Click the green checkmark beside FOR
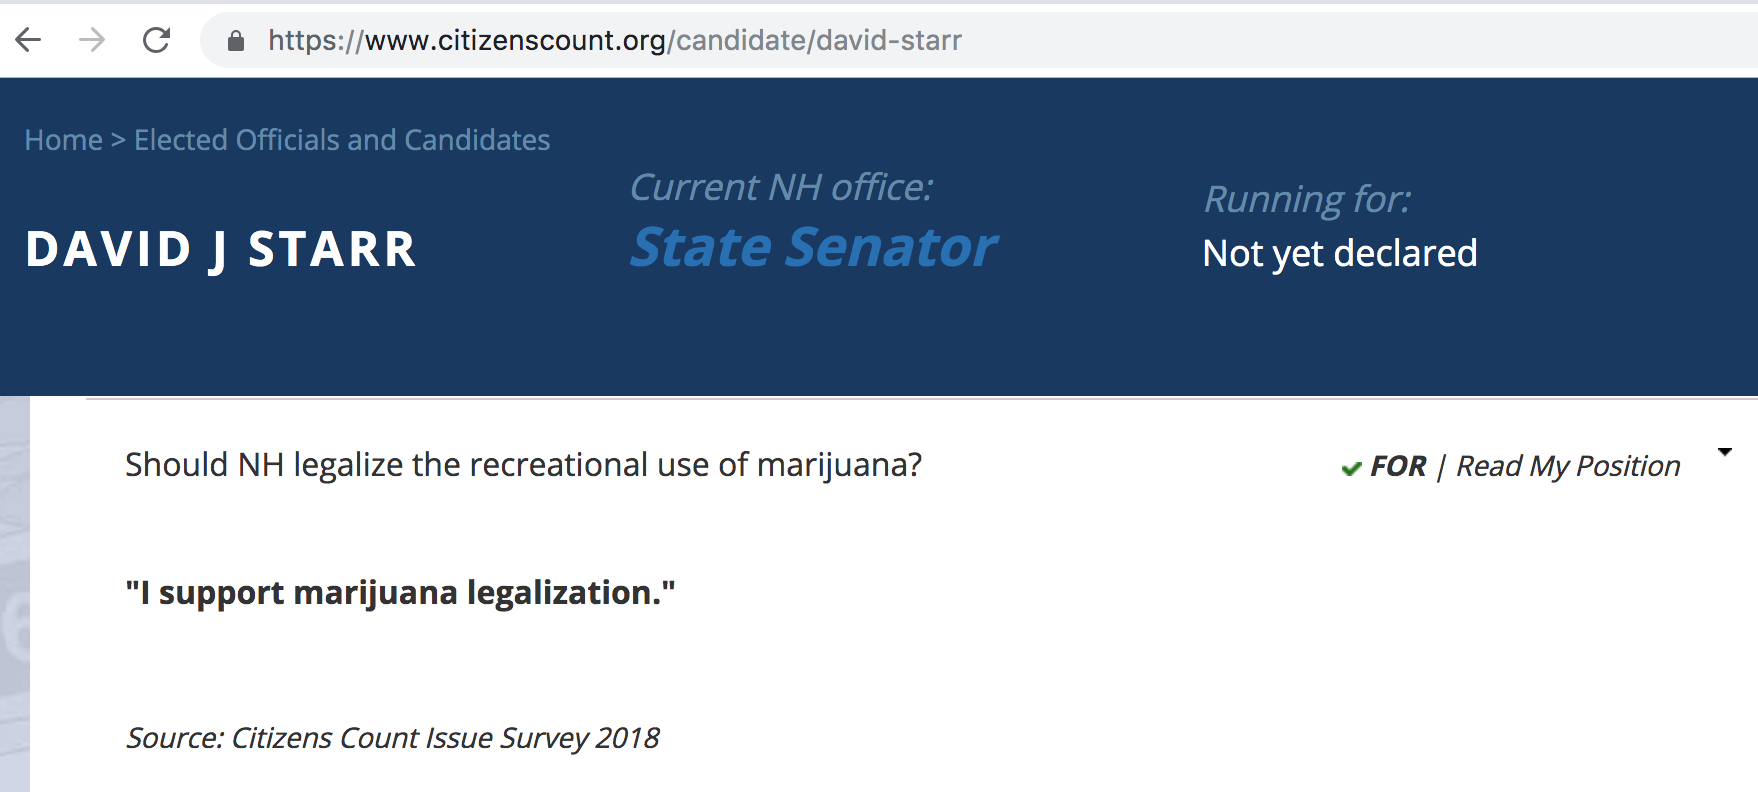The image size is (1758, 792). (1351, 468)
